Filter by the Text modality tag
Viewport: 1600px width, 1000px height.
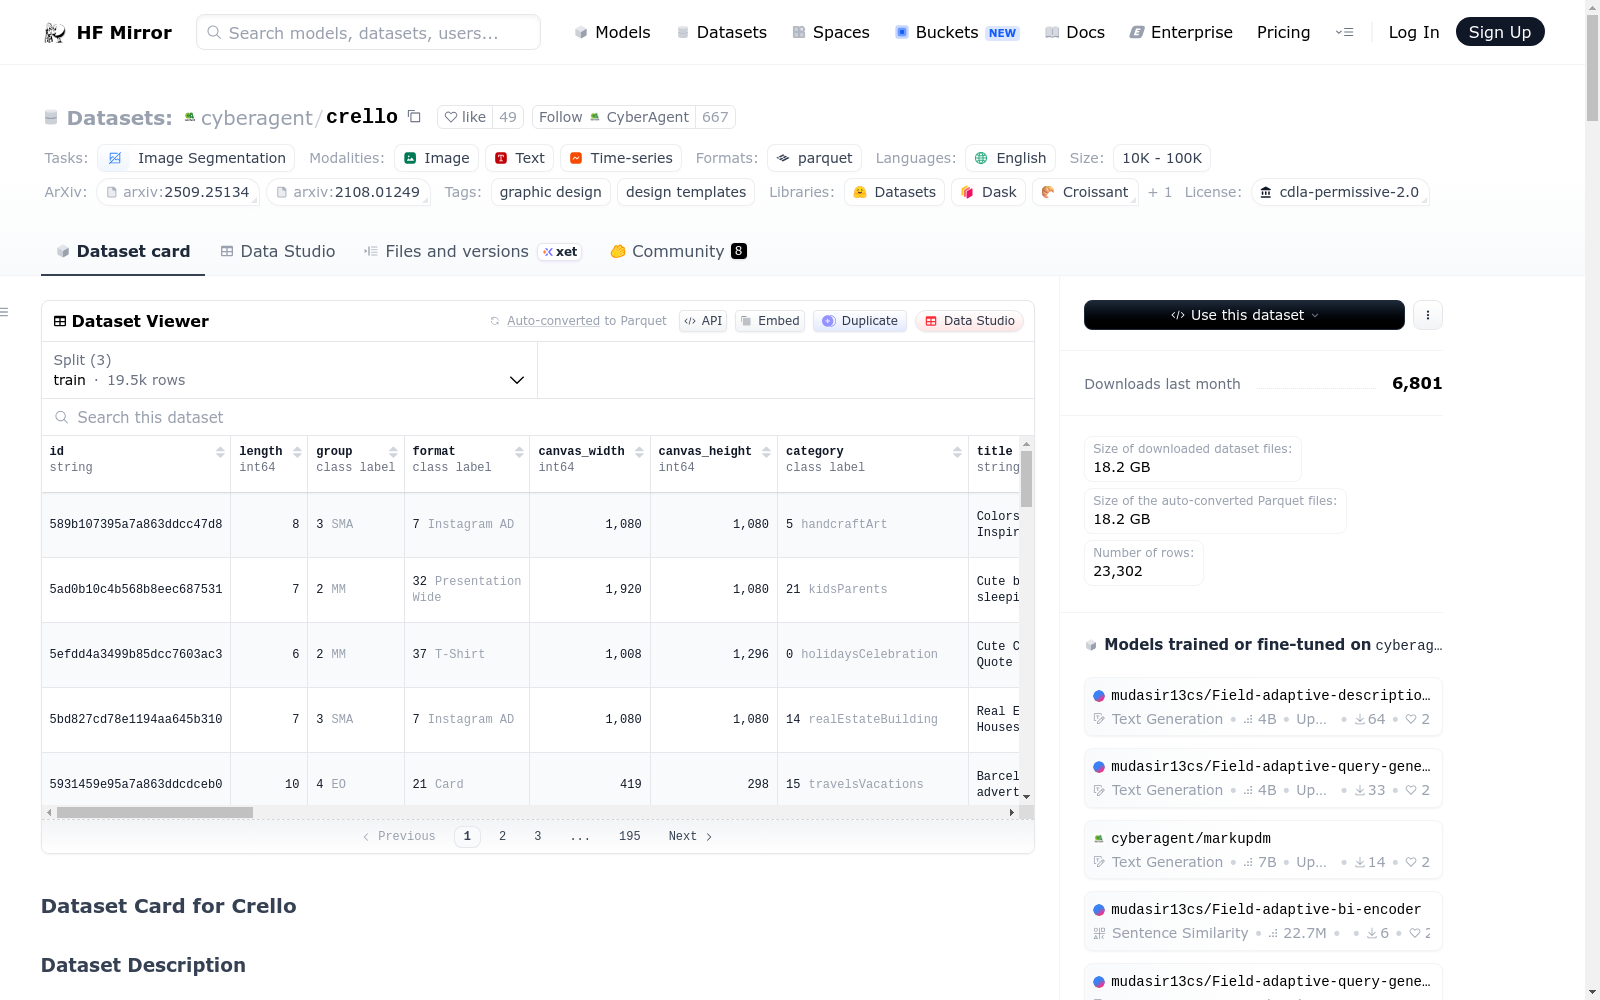(x=520, y=158)
